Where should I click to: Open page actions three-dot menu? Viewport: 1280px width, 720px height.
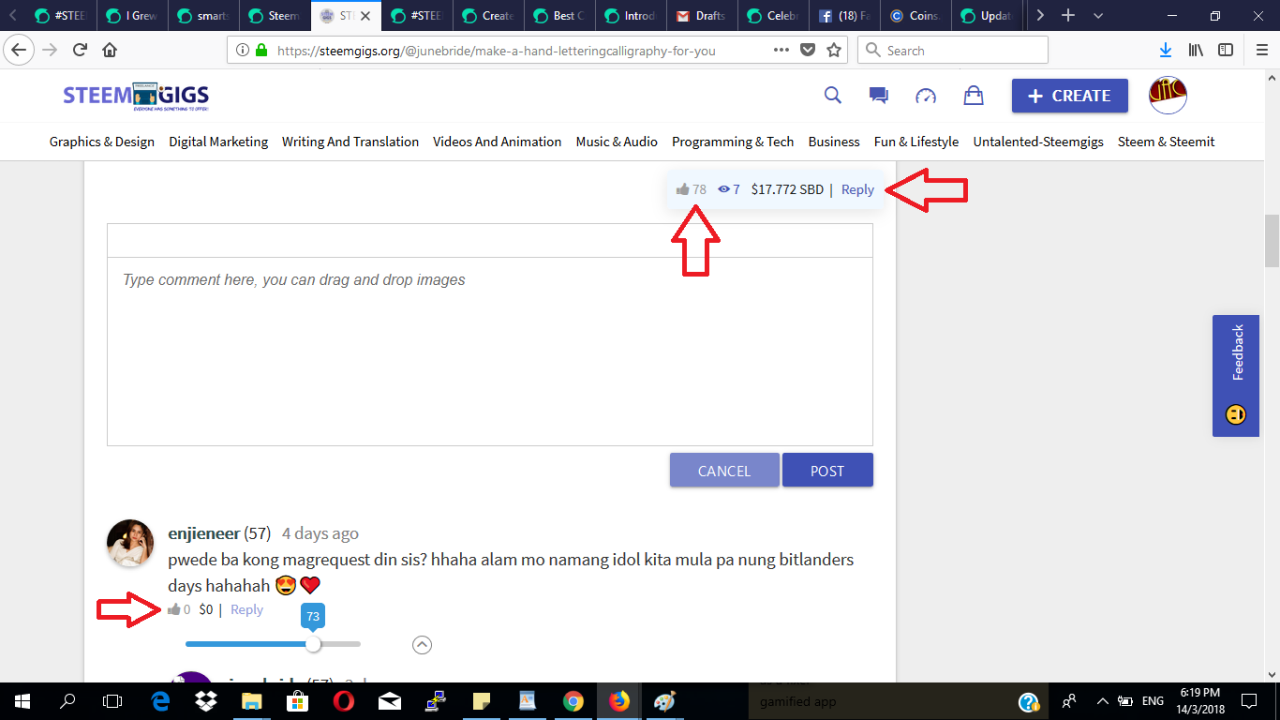[x=782, y=50]
